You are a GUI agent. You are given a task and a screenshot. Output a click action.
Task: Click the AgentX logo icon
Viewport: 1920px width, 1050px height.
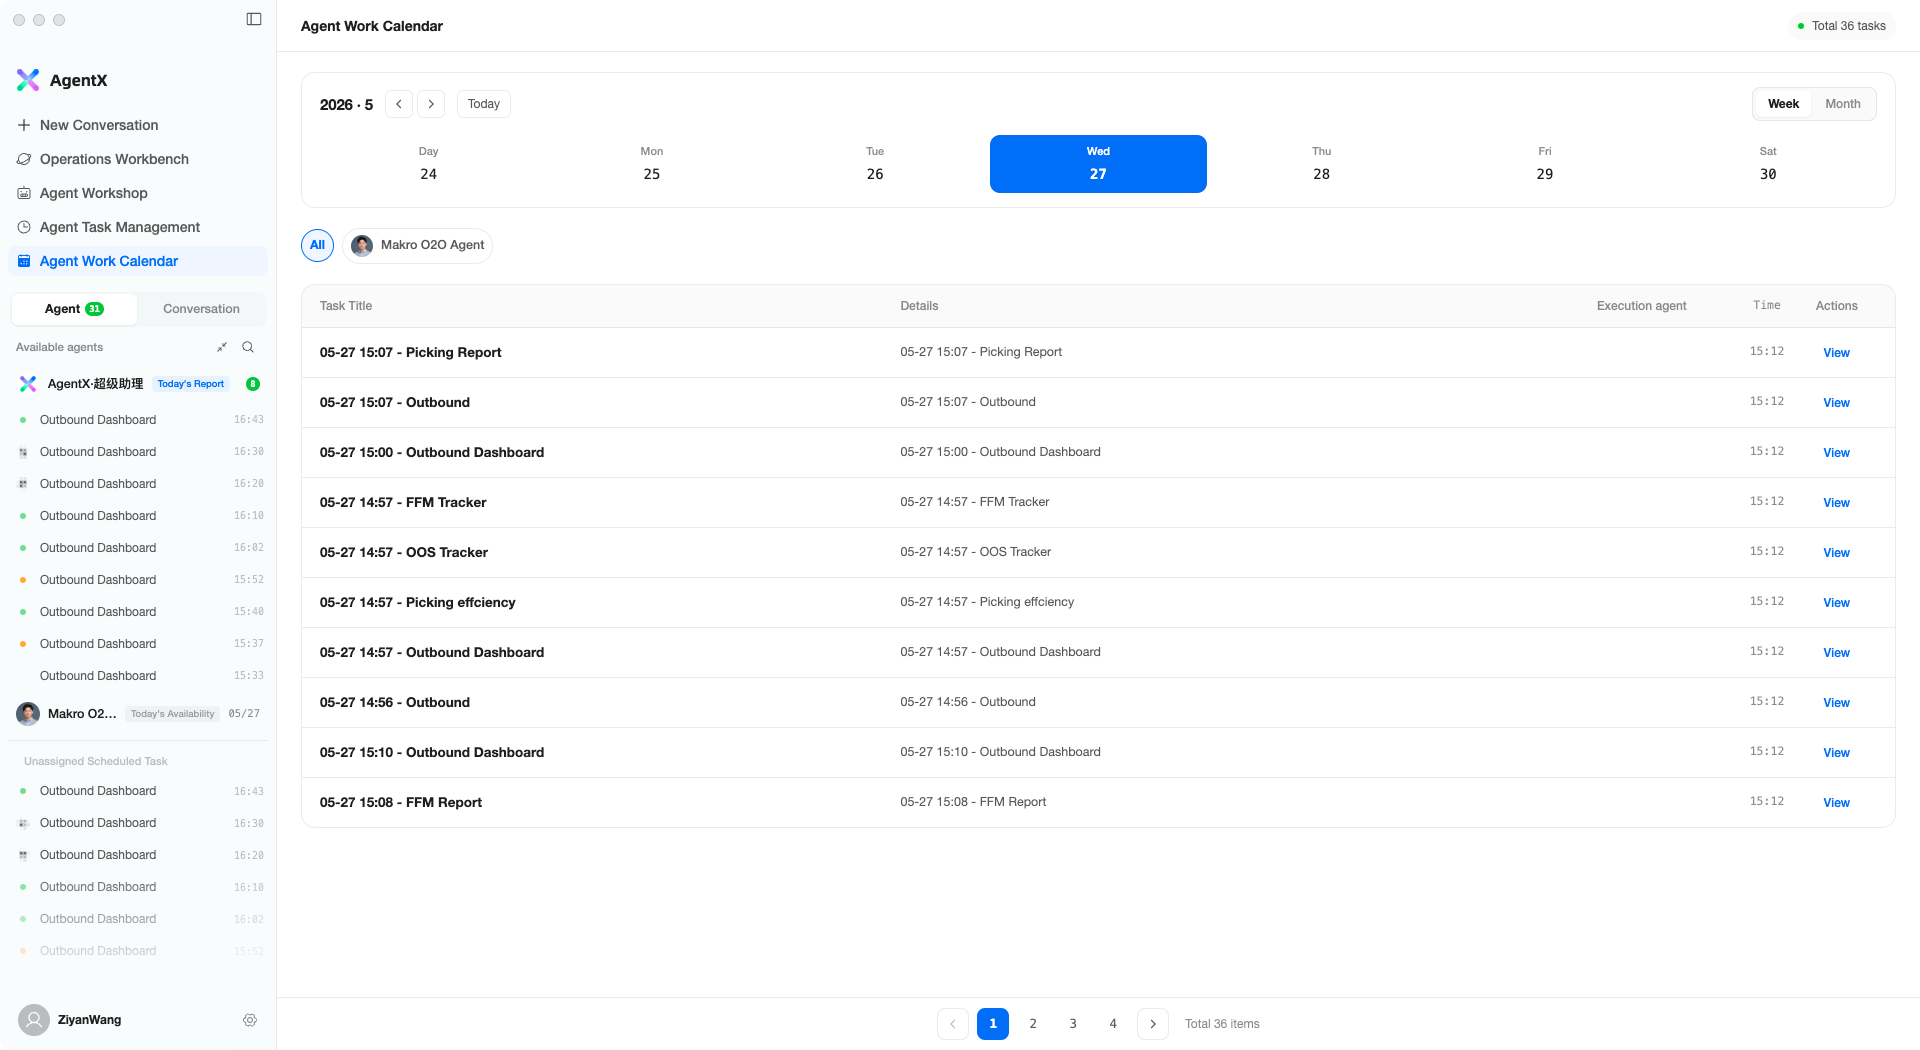[x=28, y=80]
